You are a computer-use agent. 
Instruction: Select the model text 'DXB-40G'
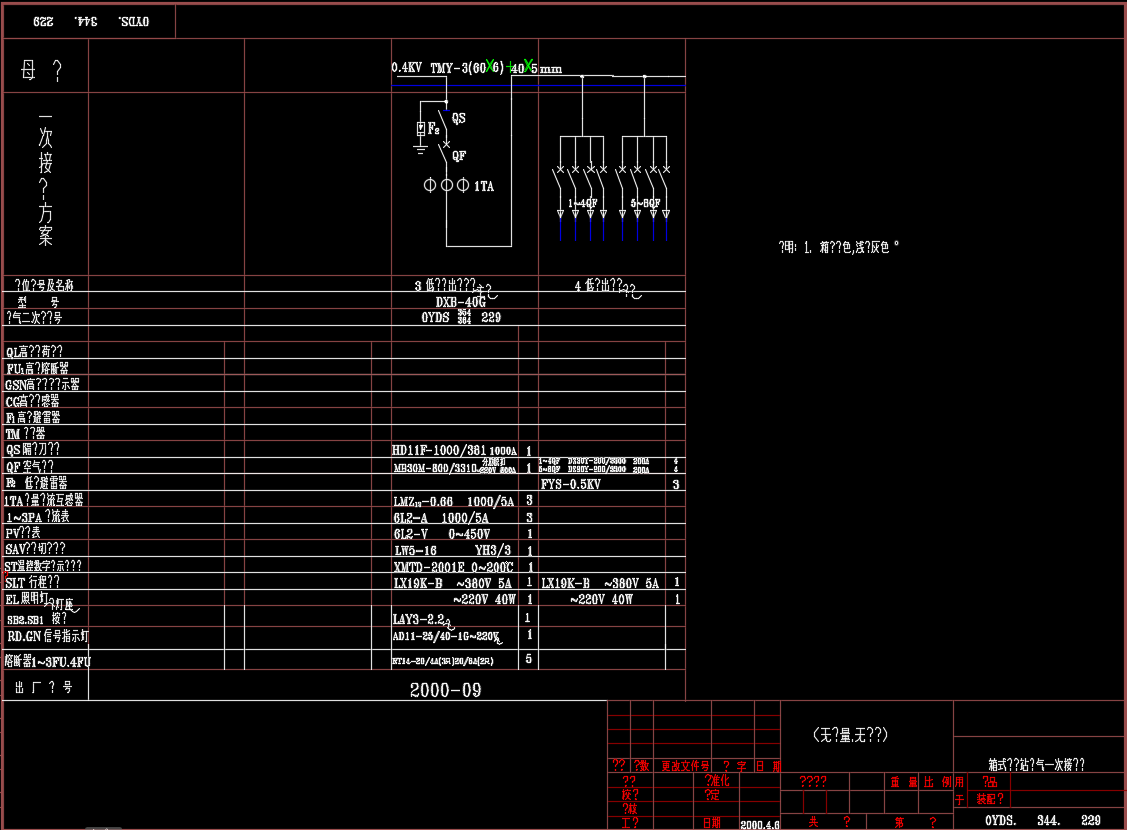pos(461,302)
